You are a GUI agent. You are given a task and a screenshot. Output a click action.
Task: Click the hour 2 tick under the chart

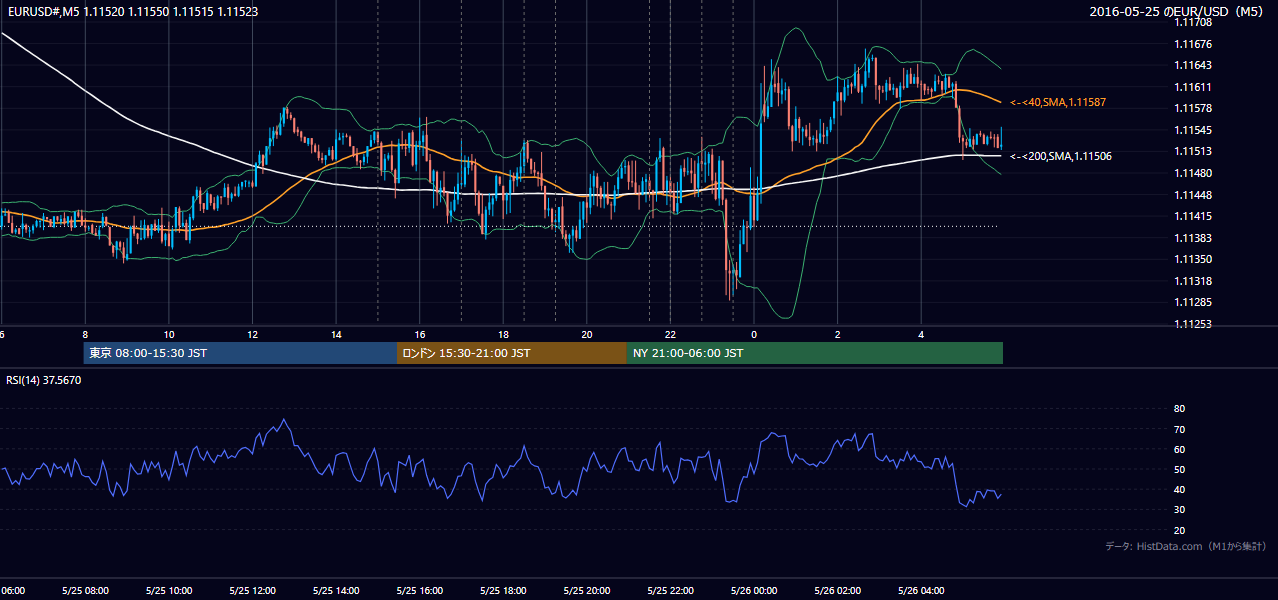pos(838,335)
